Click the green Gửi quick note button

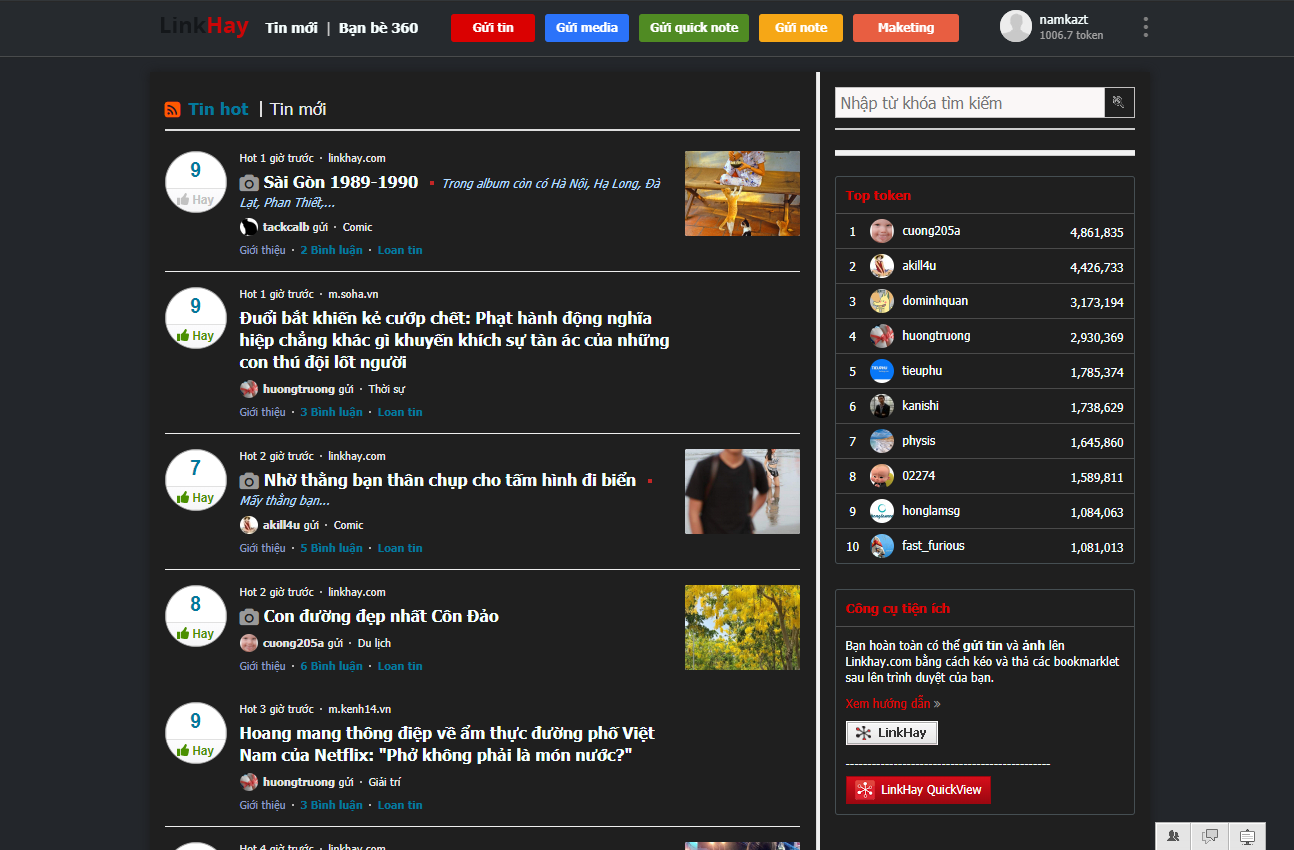tap(694, 28)
